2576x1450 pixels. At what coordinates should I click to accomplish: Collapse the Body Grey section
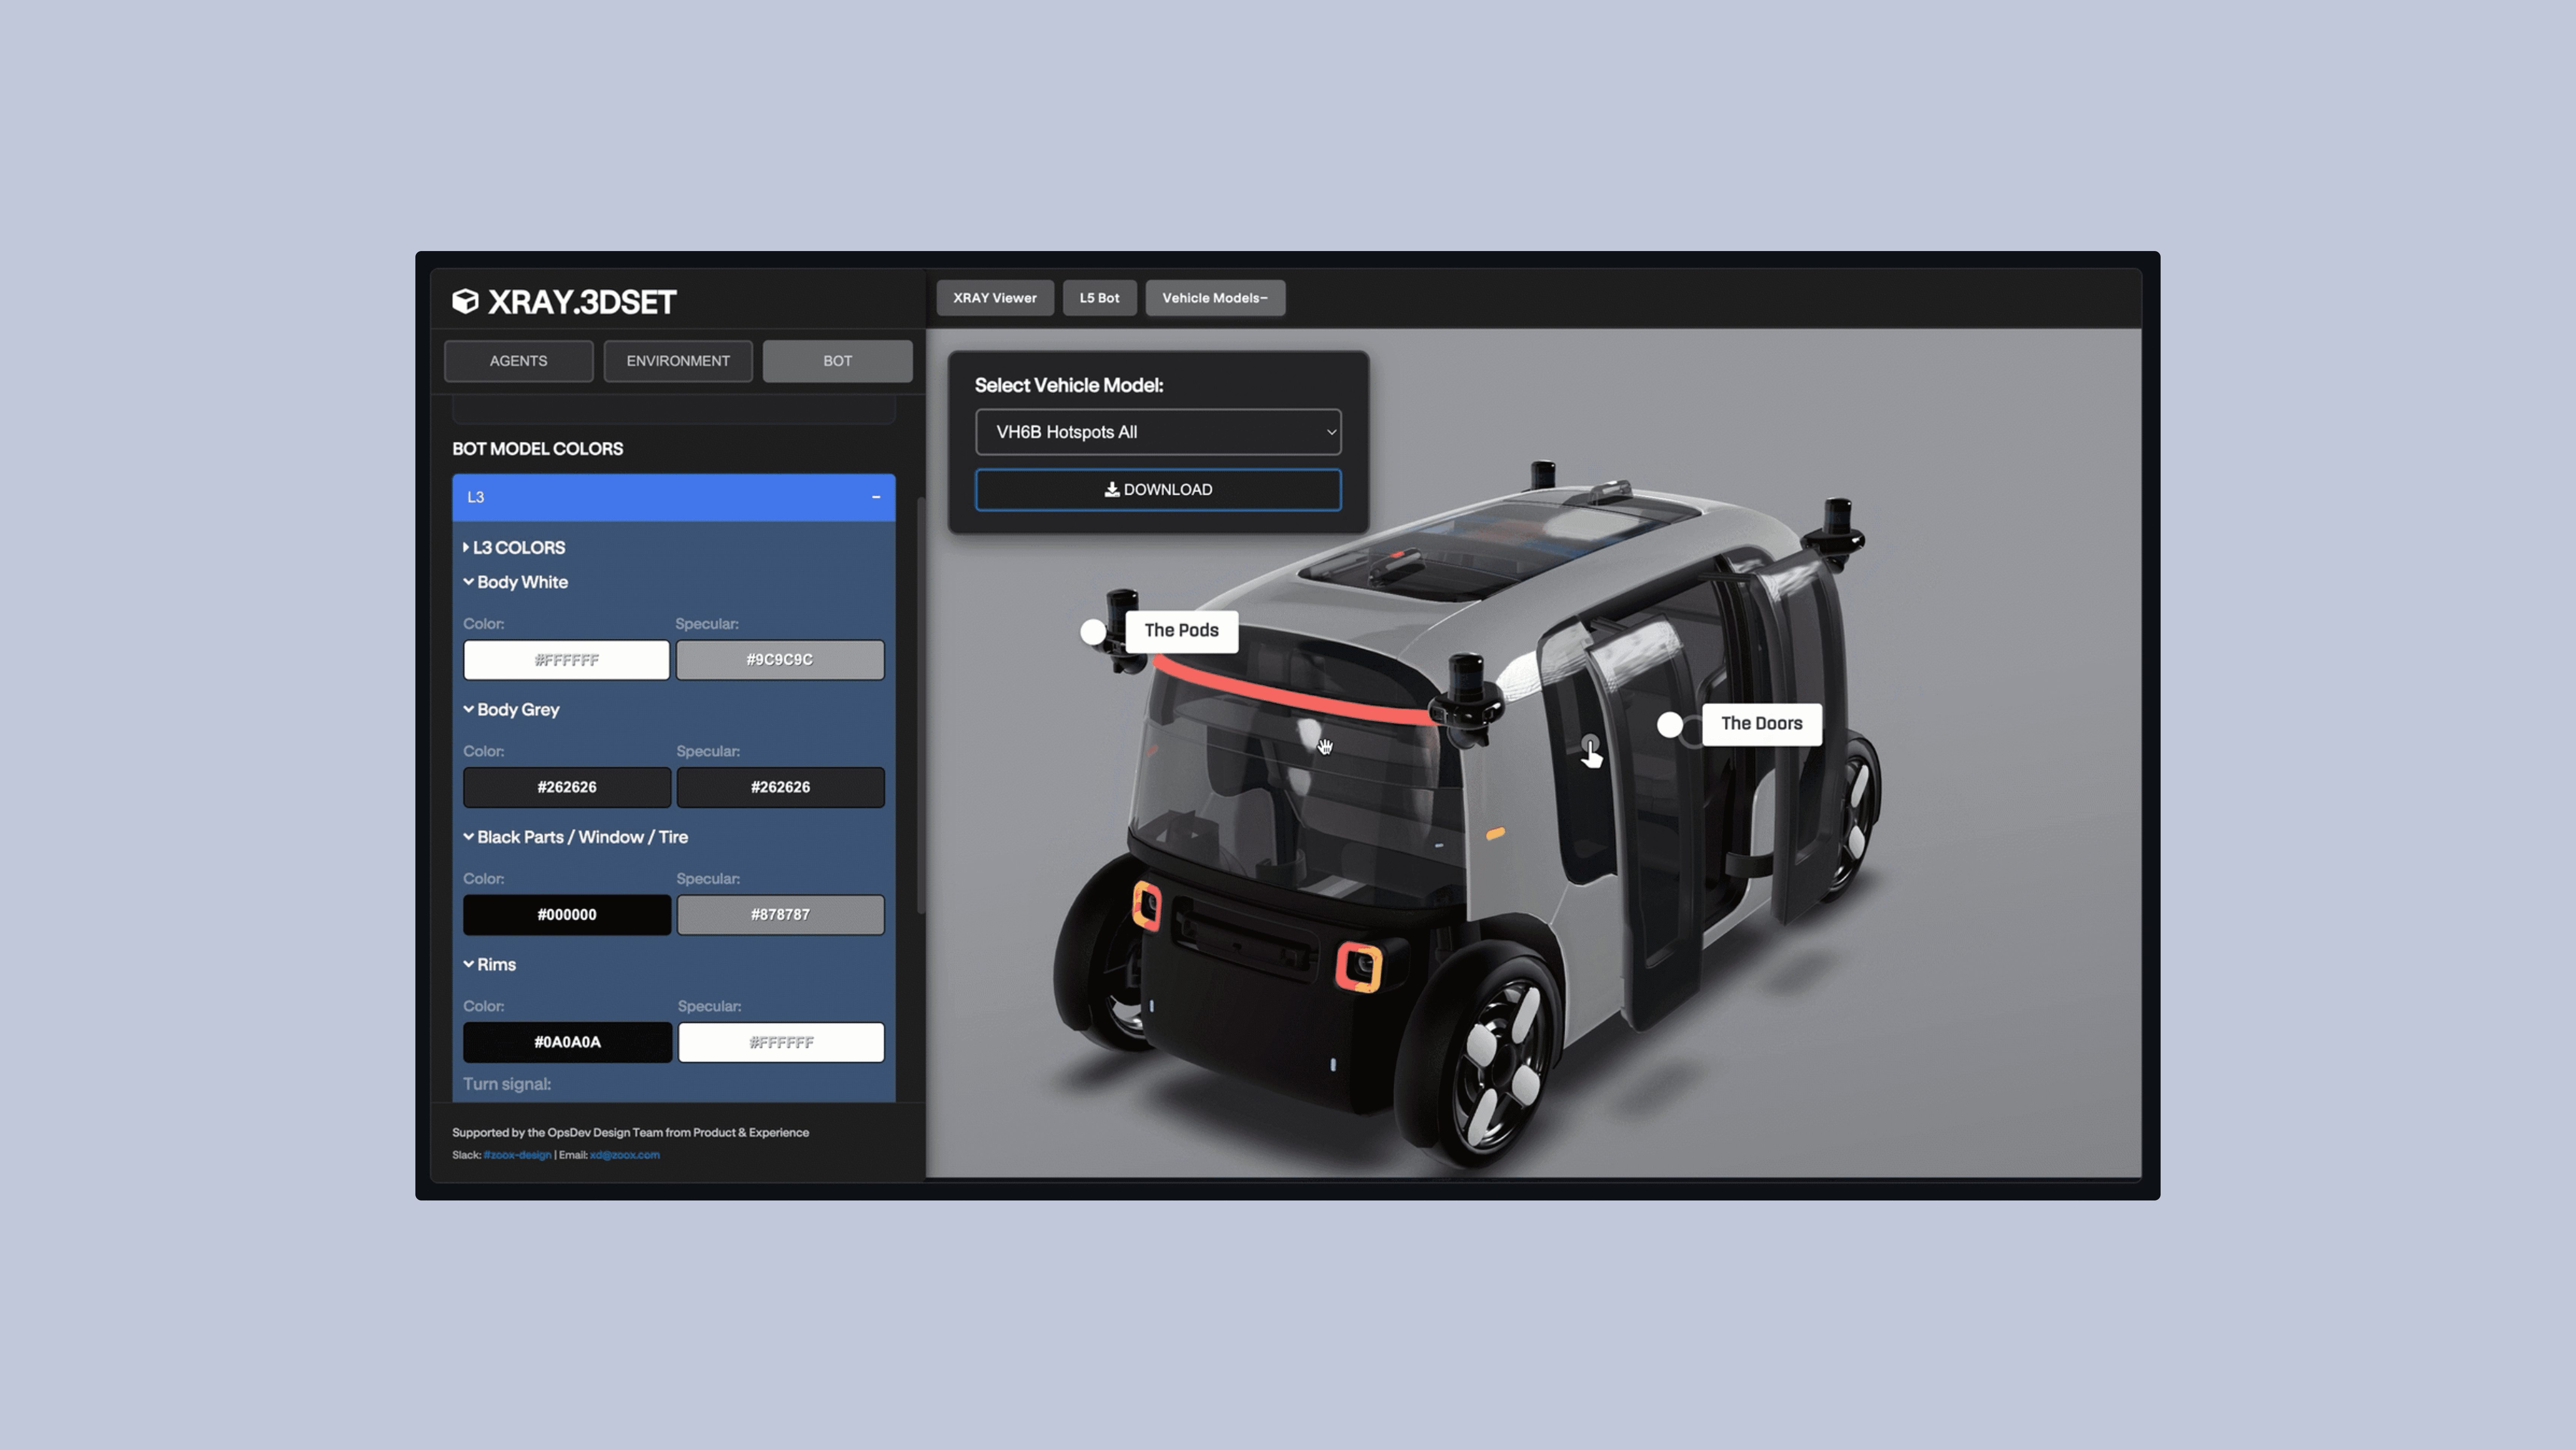(511, 710)
